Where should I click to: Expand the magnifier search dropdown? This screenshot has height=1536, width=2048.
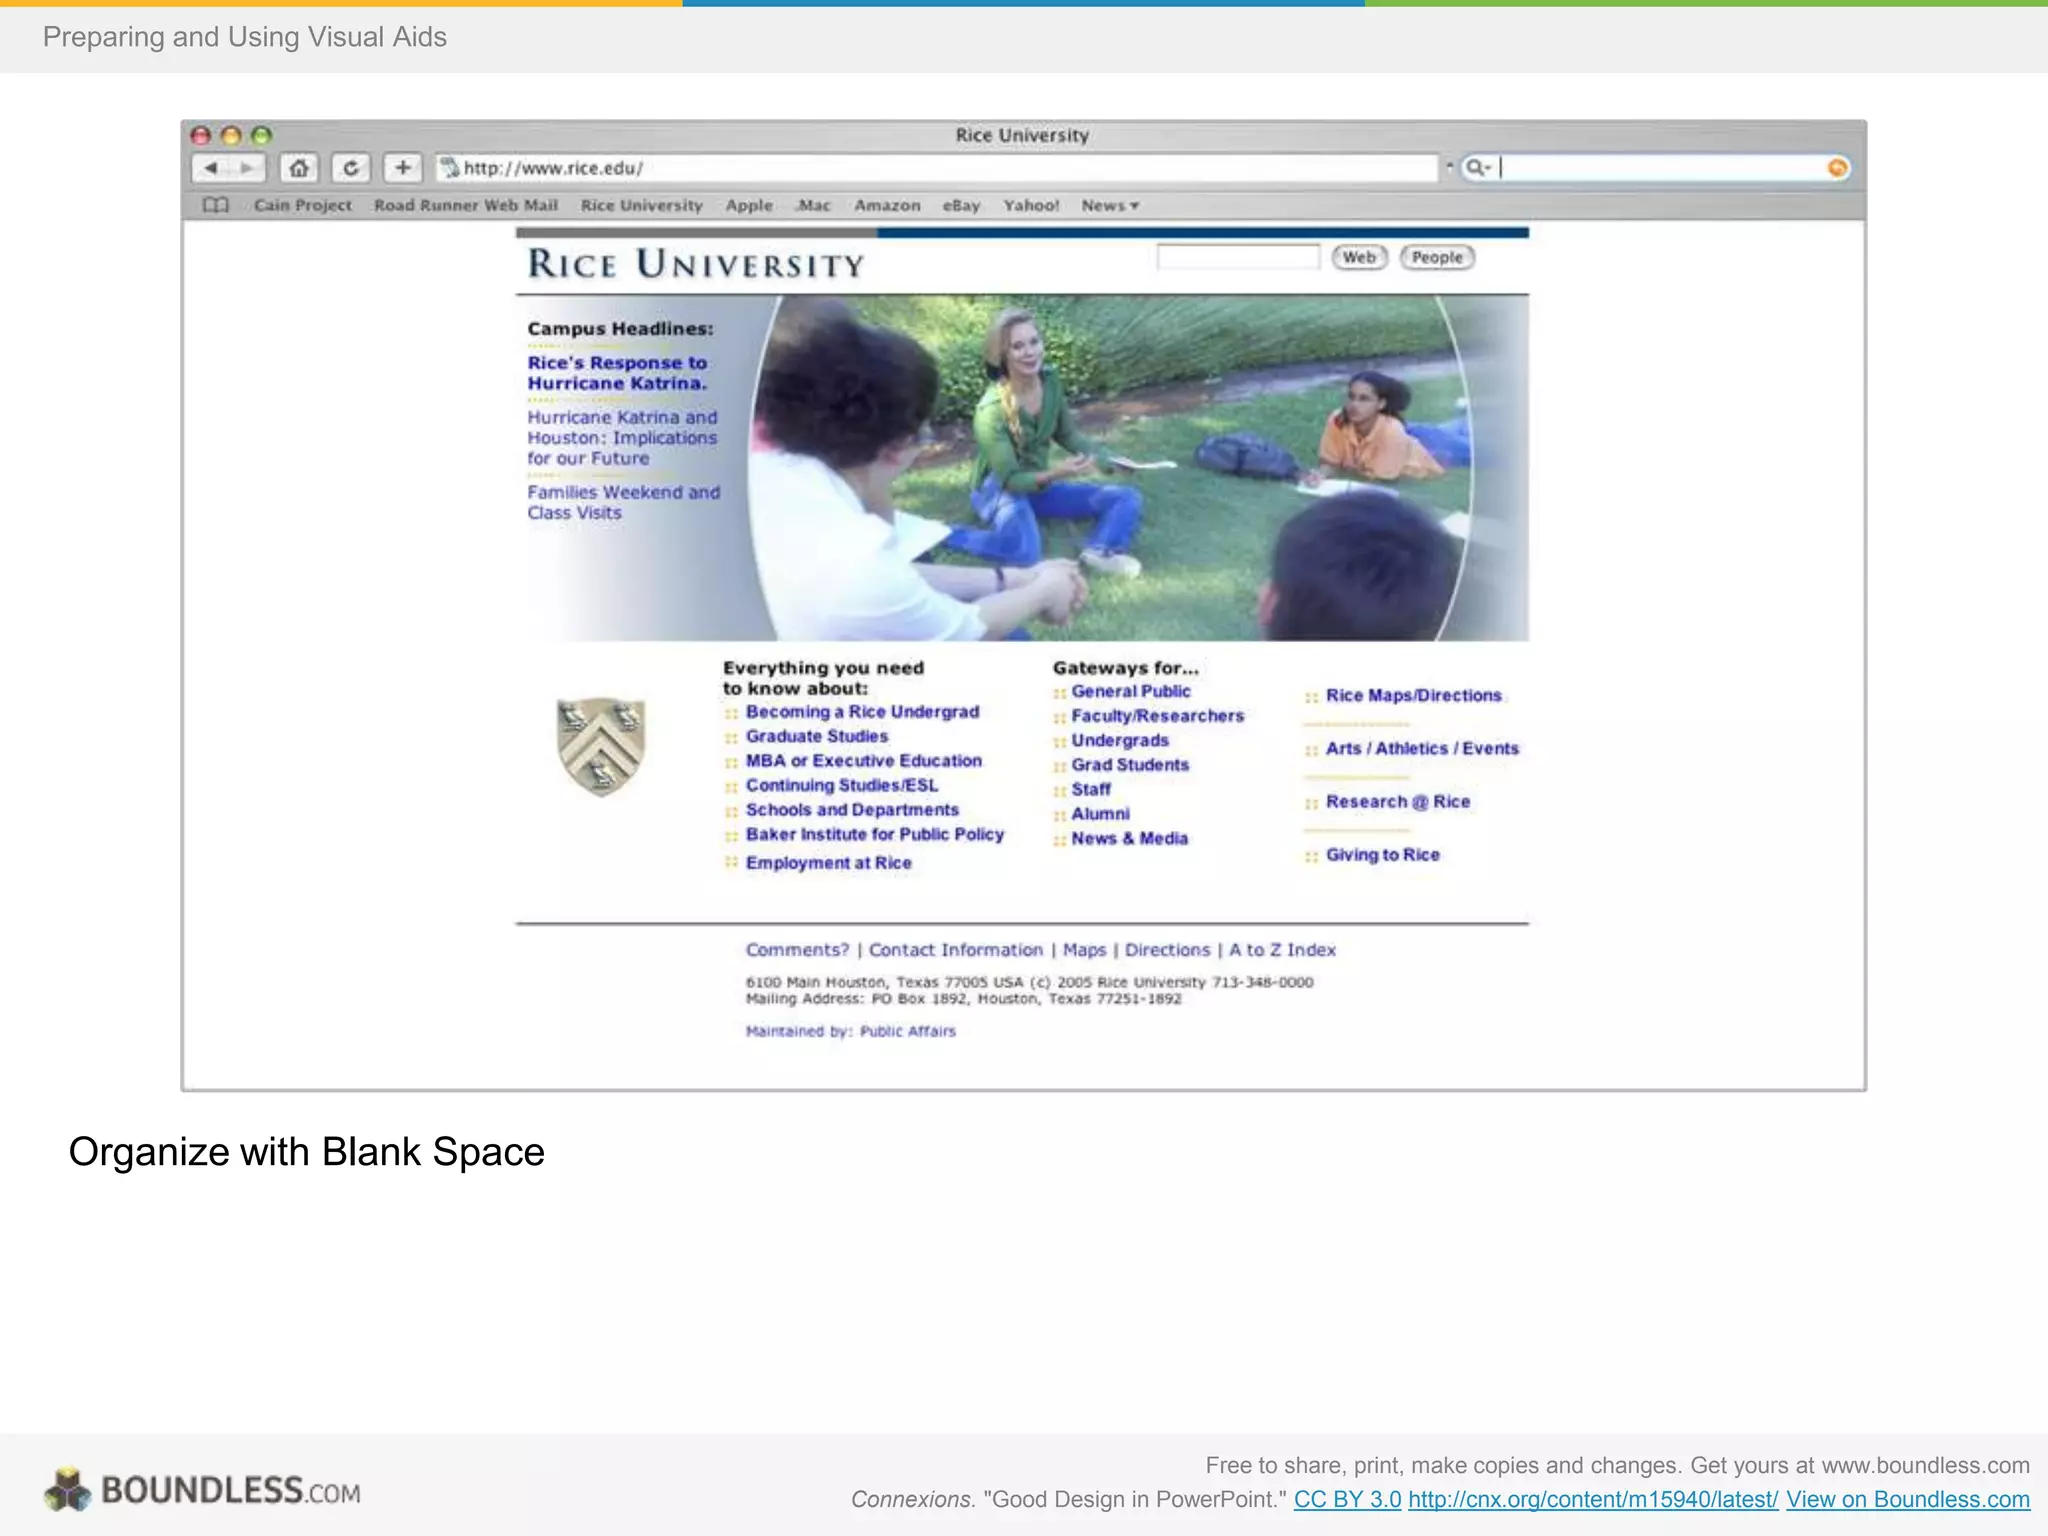[1478, 168]
